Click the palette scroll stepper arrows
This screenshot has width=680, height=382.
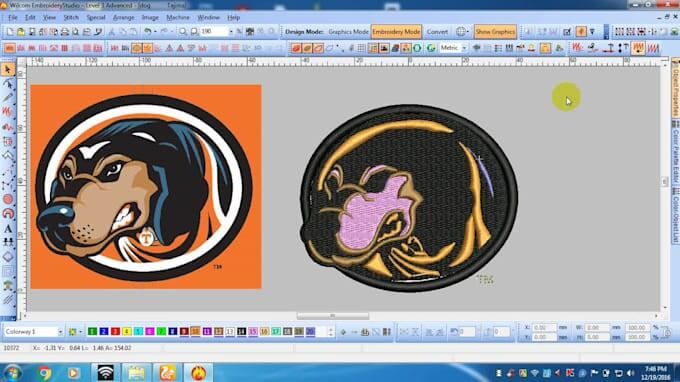coord(331,332)
